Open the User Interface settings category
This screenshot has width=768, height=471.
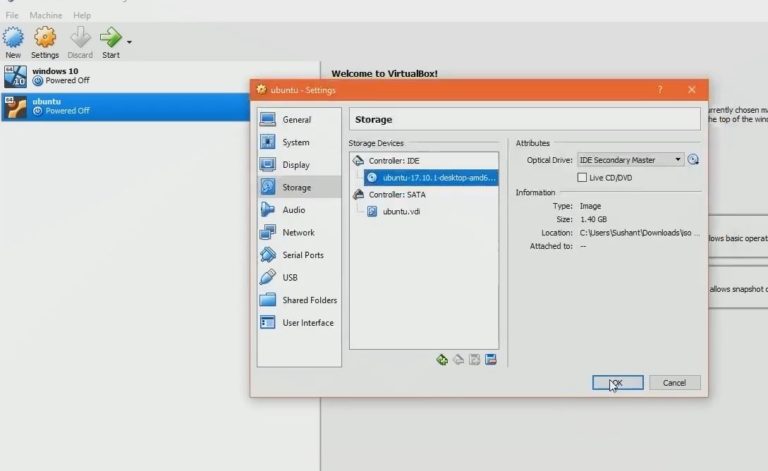299,322
